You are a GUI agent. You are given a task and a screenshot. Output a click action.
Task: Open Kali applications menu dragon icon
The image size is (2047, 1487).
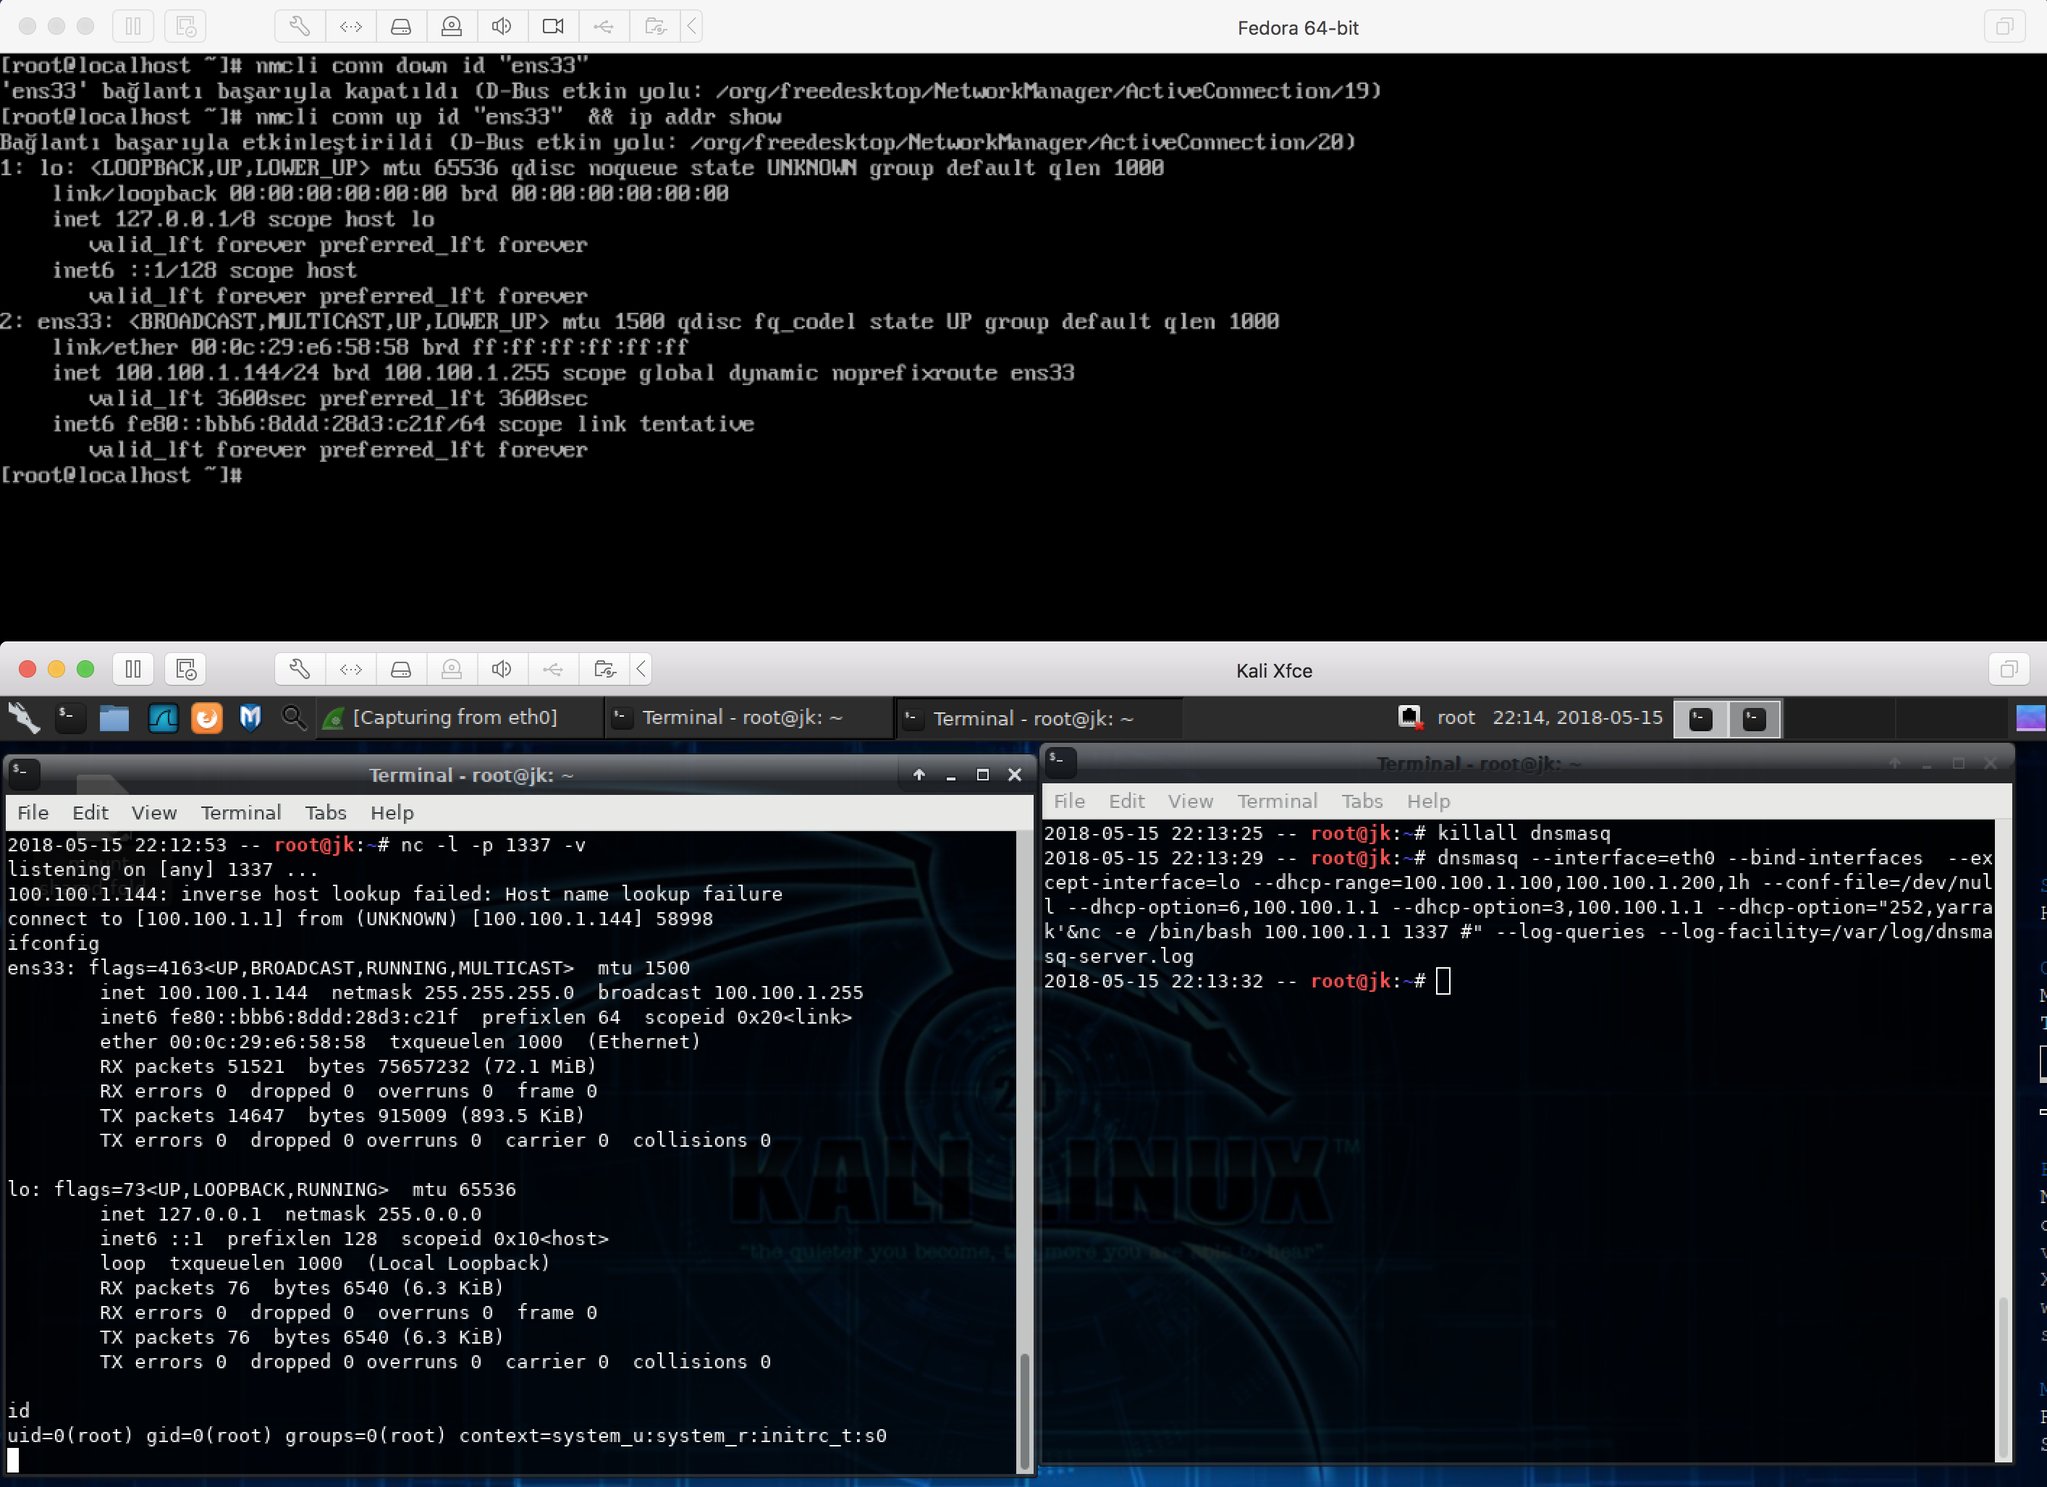tap(24, 718)
